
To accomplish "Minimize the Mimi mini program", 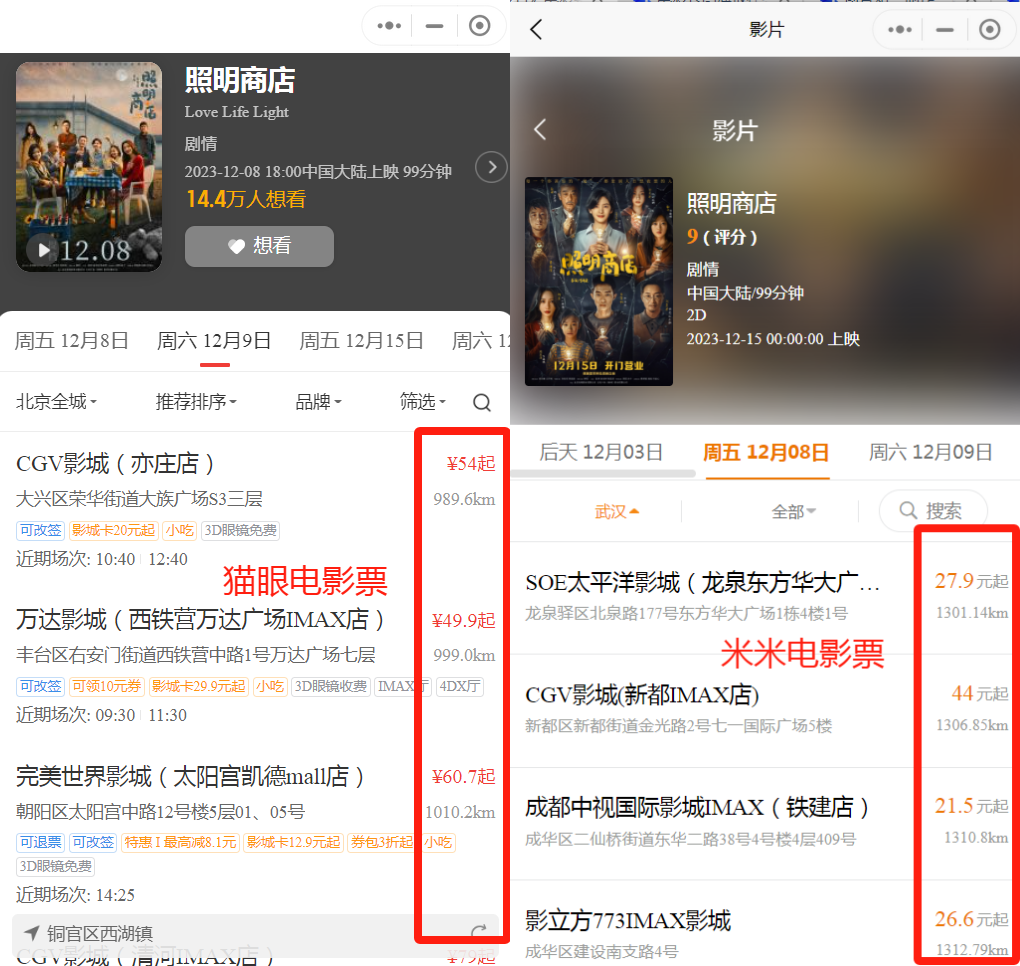I will click(945, 29).
